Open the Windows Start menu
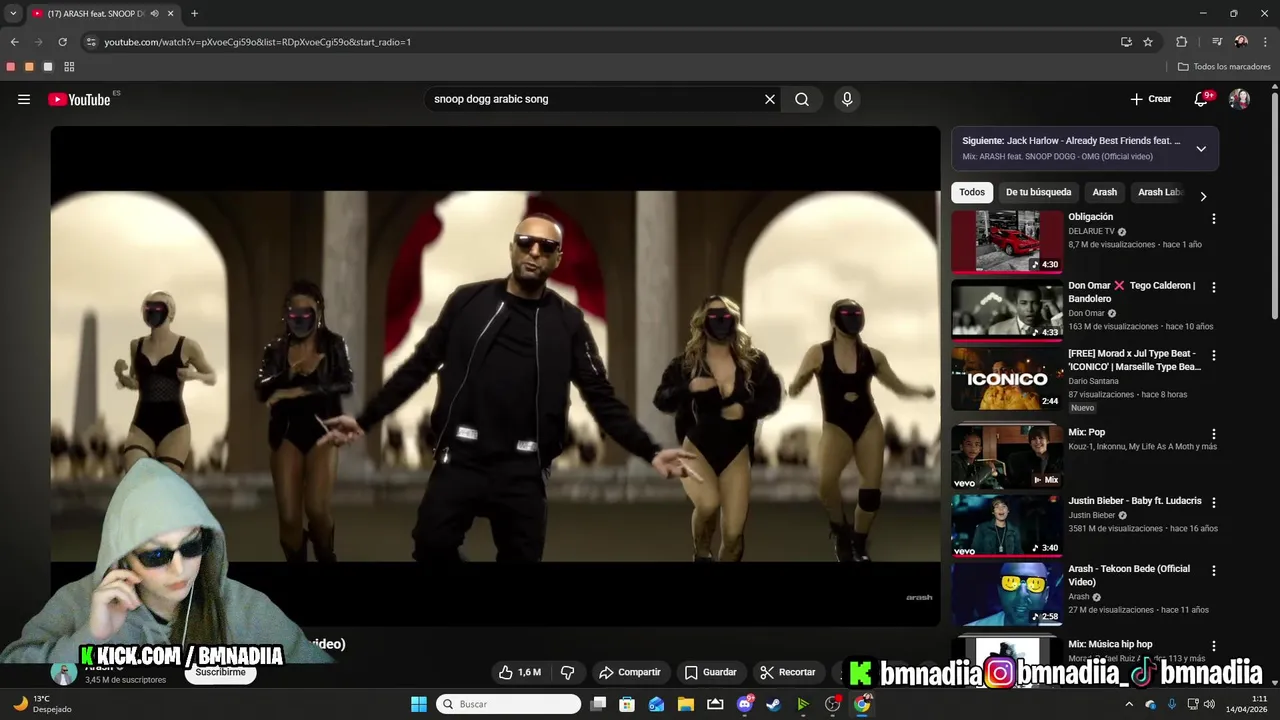1280x720 pixels. click(x=419, y=704)
